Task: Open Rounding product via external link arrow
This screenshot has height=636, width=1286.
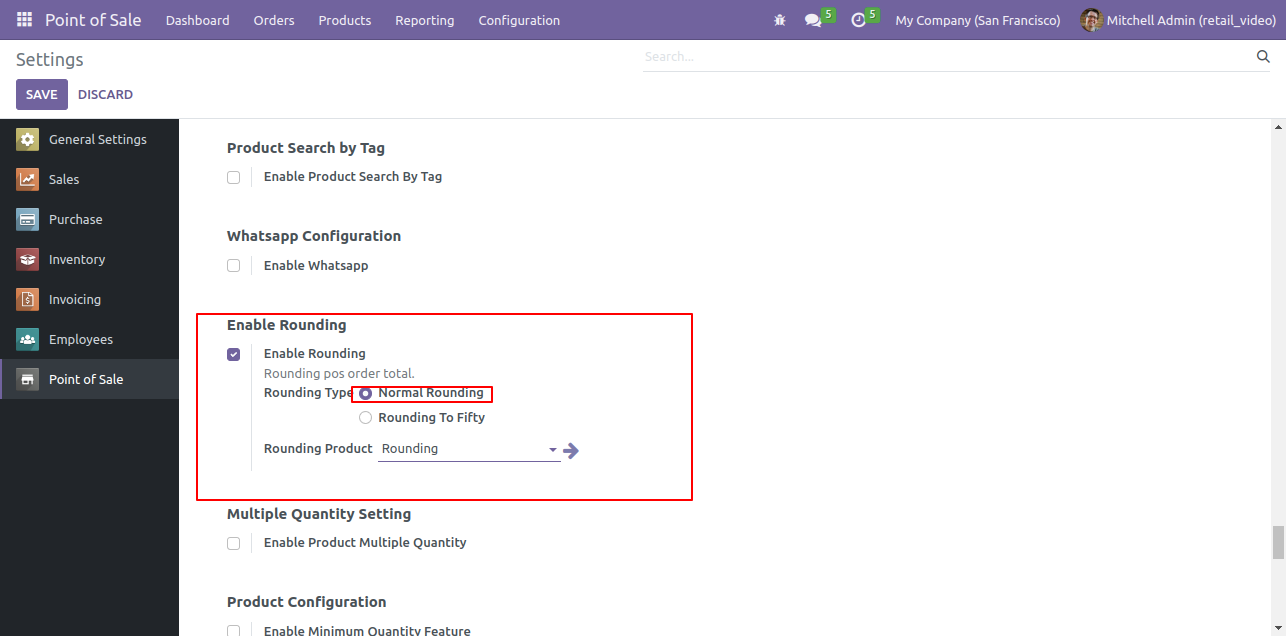Action: 571,451
